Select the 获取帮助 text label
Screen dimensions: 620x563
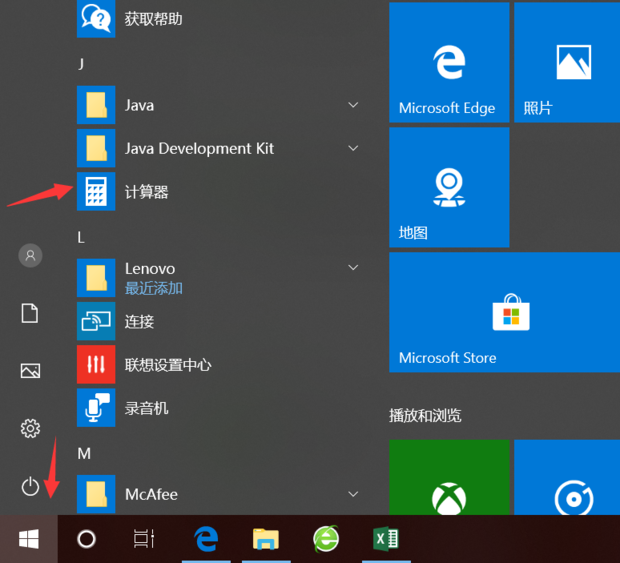[x=153, y=19]
